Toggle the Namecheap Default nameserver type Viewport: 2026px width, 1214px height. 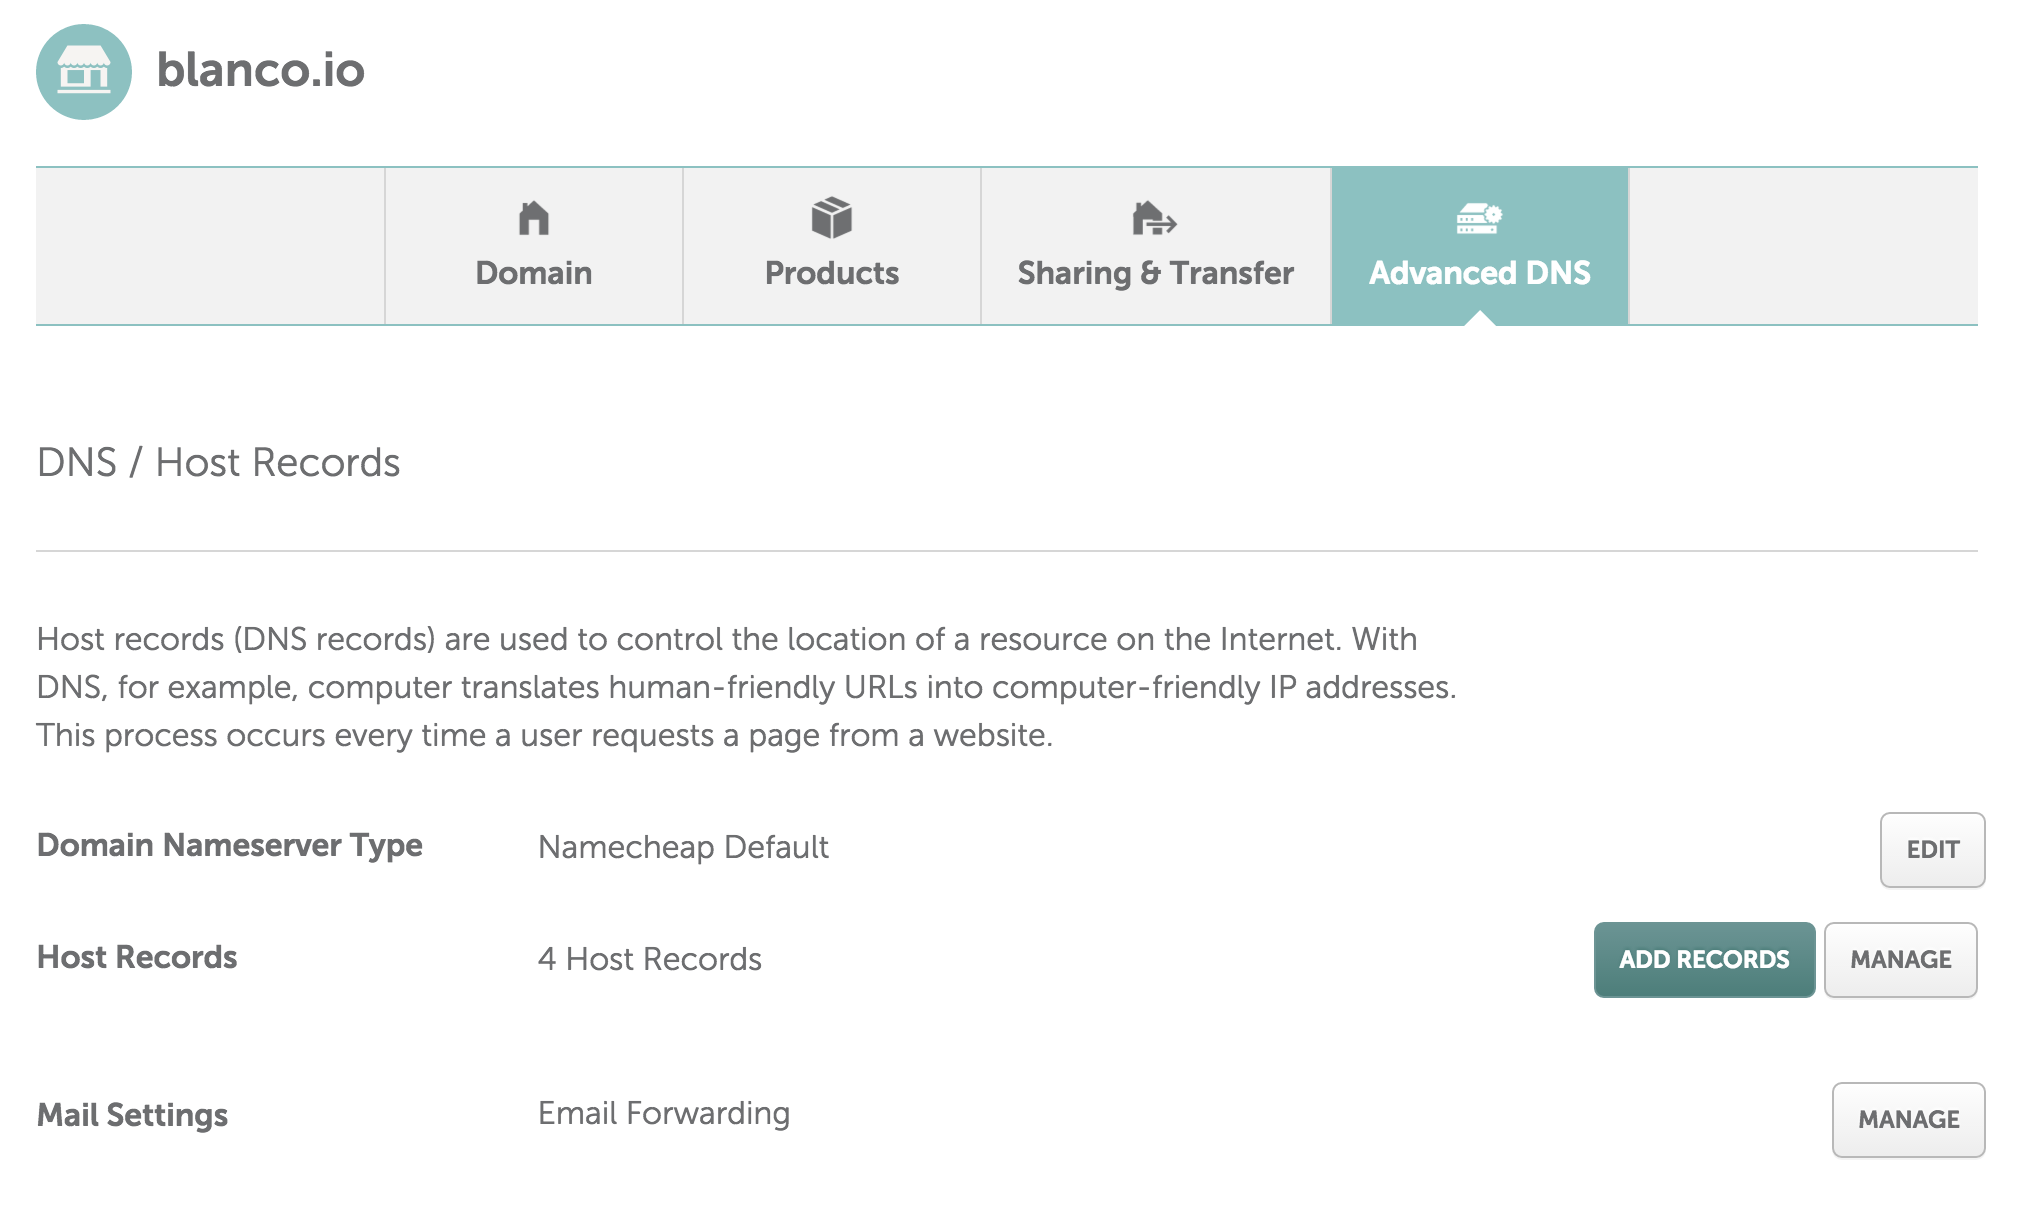coord(1931,850)
